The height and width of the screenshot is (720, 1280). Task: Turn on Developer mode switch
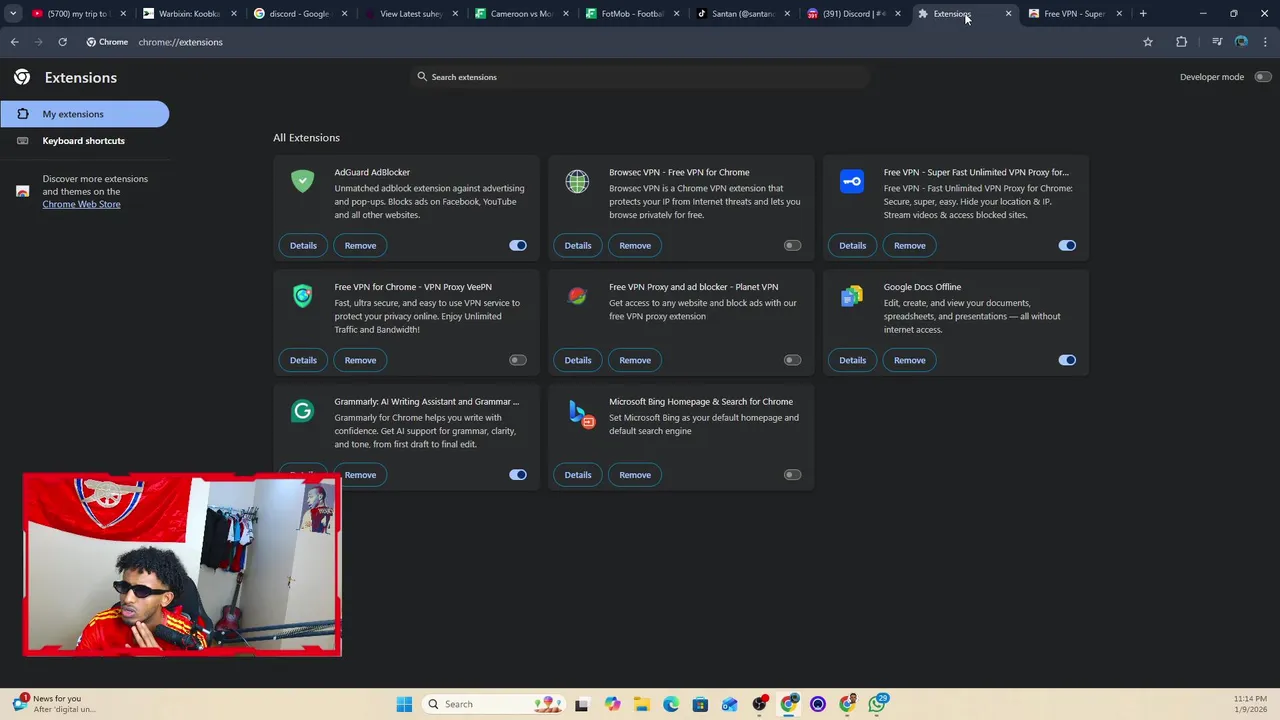(1262, 77)
